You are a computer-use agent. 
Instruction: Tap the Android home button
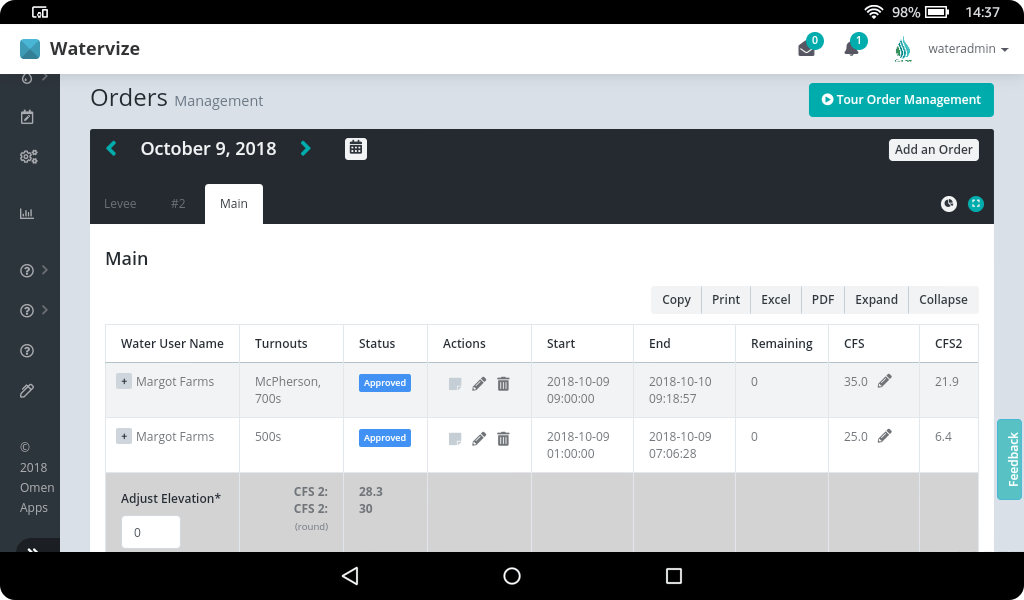point(512,575)
